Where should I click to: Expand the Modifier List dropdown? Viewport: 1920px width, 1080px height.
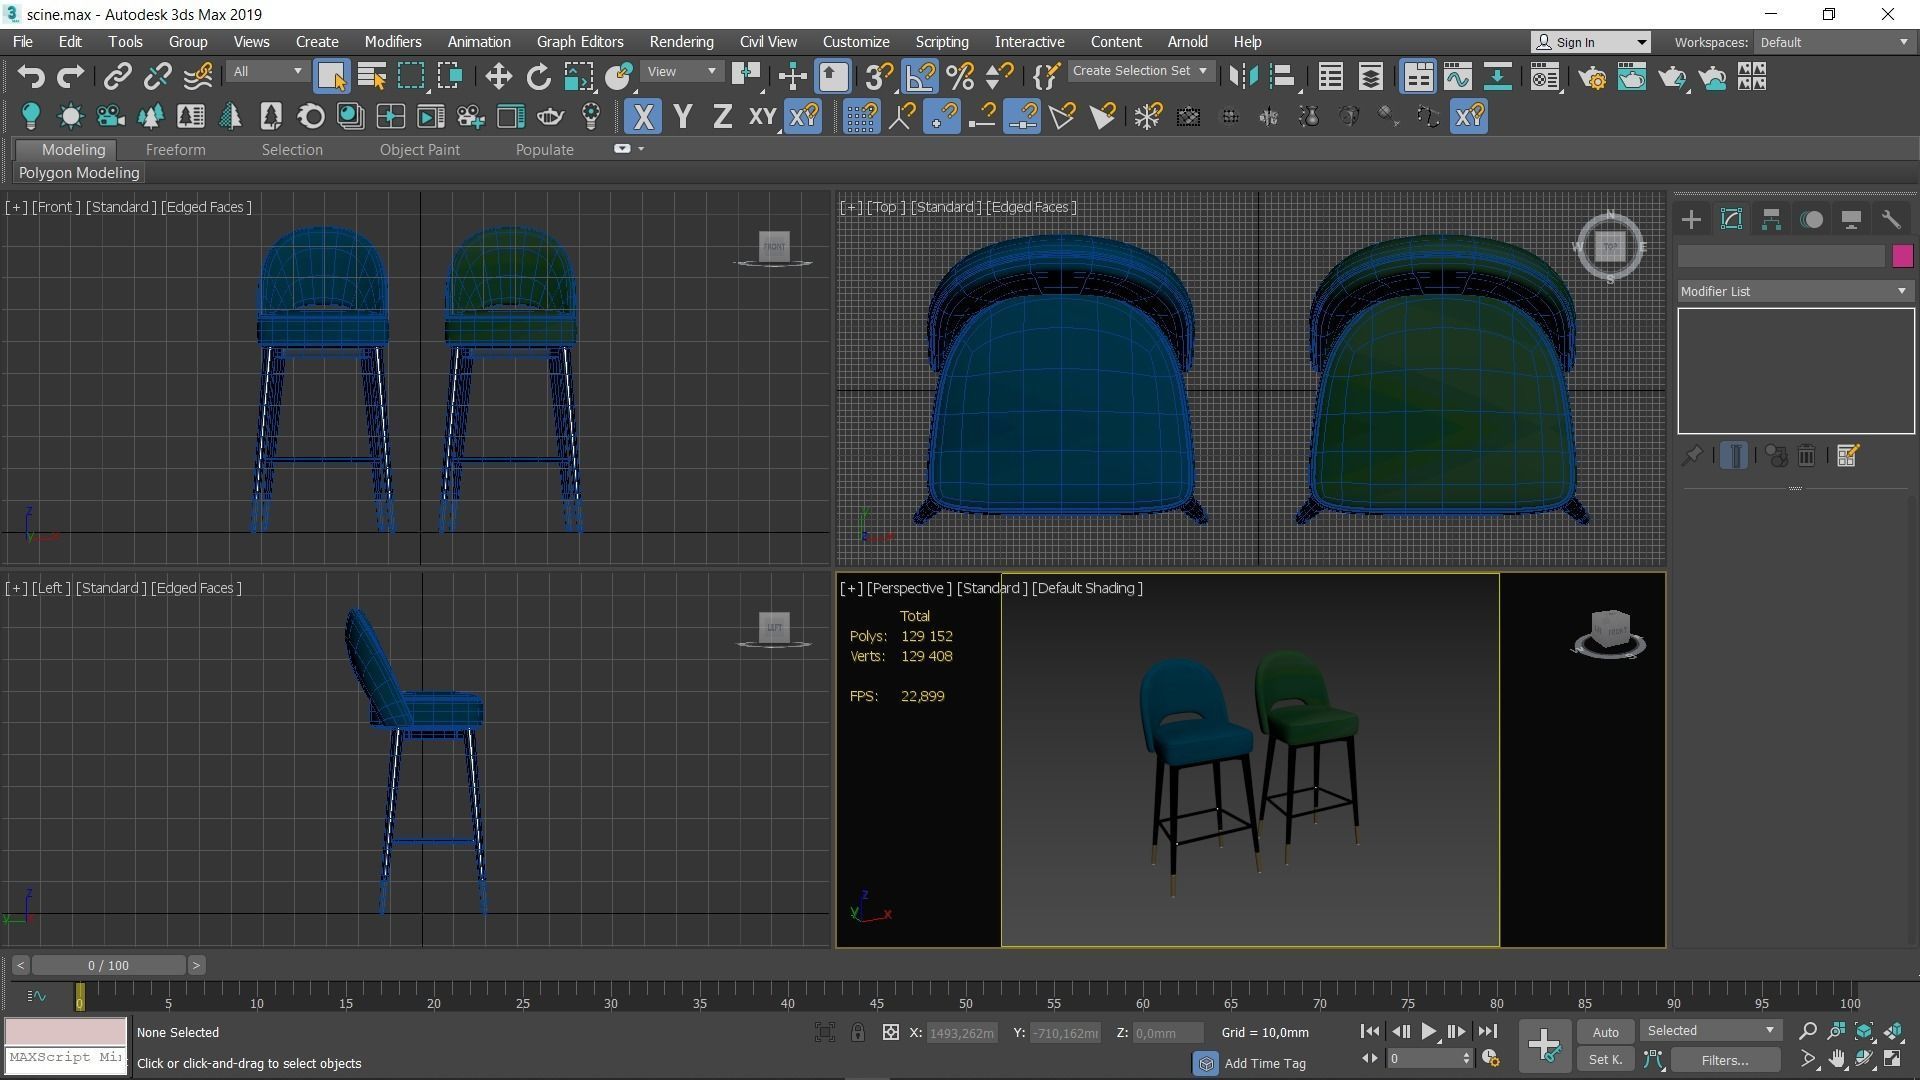[x=1795, y=291]
